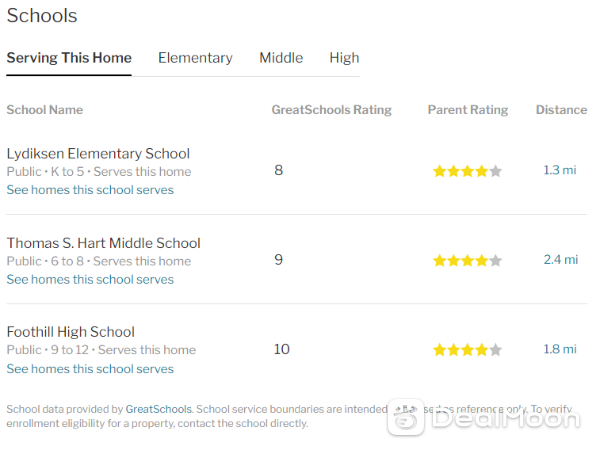
Task: Select the High schools tab
Action: point(344,58)
